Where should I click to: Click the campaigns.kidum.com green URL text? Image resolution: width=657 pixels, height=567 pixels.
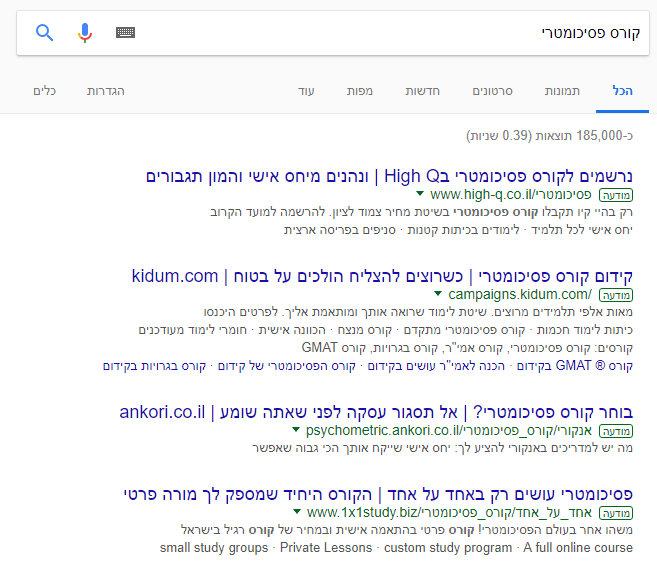tap(520, 295)
